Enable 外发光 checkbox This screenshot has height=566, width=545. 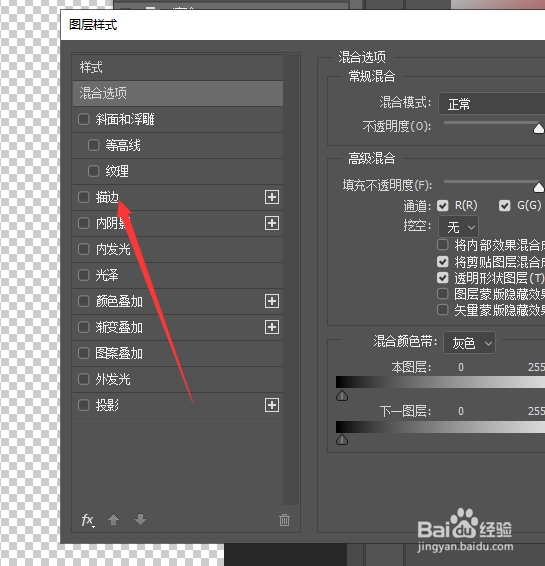coord(83,379)
